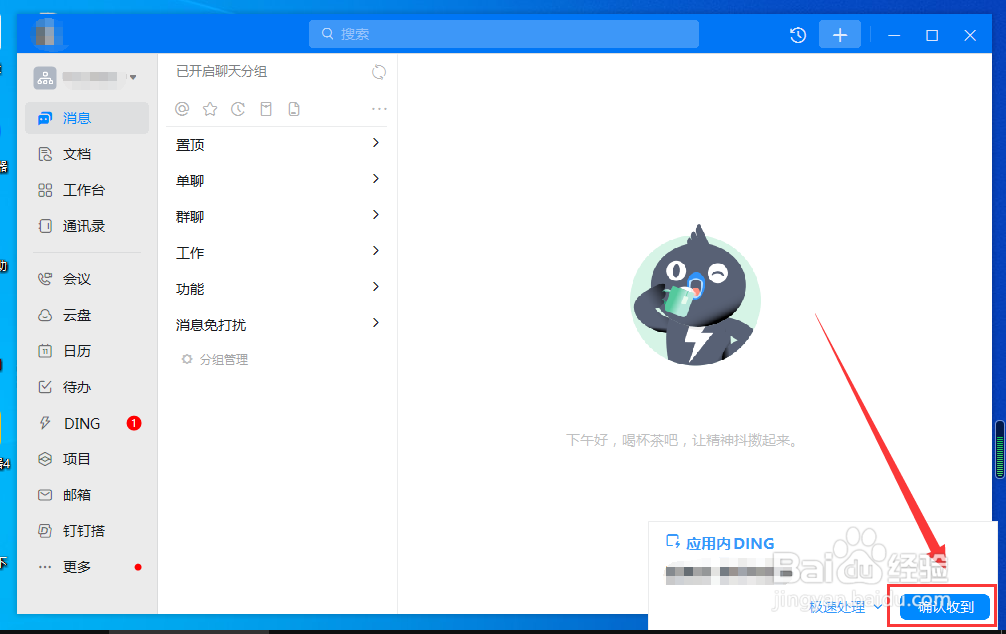Click the 消息免打扰 group label

pos(211,325)
